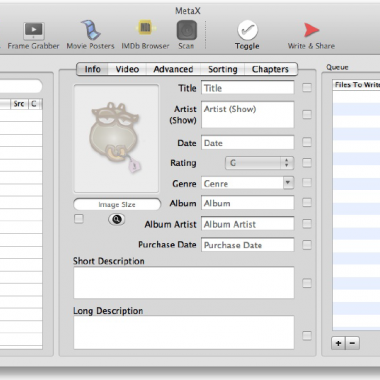Click the Artist (Show) text field
The width and height of the screenshot is (380, 380).
(x=248, y=115)
